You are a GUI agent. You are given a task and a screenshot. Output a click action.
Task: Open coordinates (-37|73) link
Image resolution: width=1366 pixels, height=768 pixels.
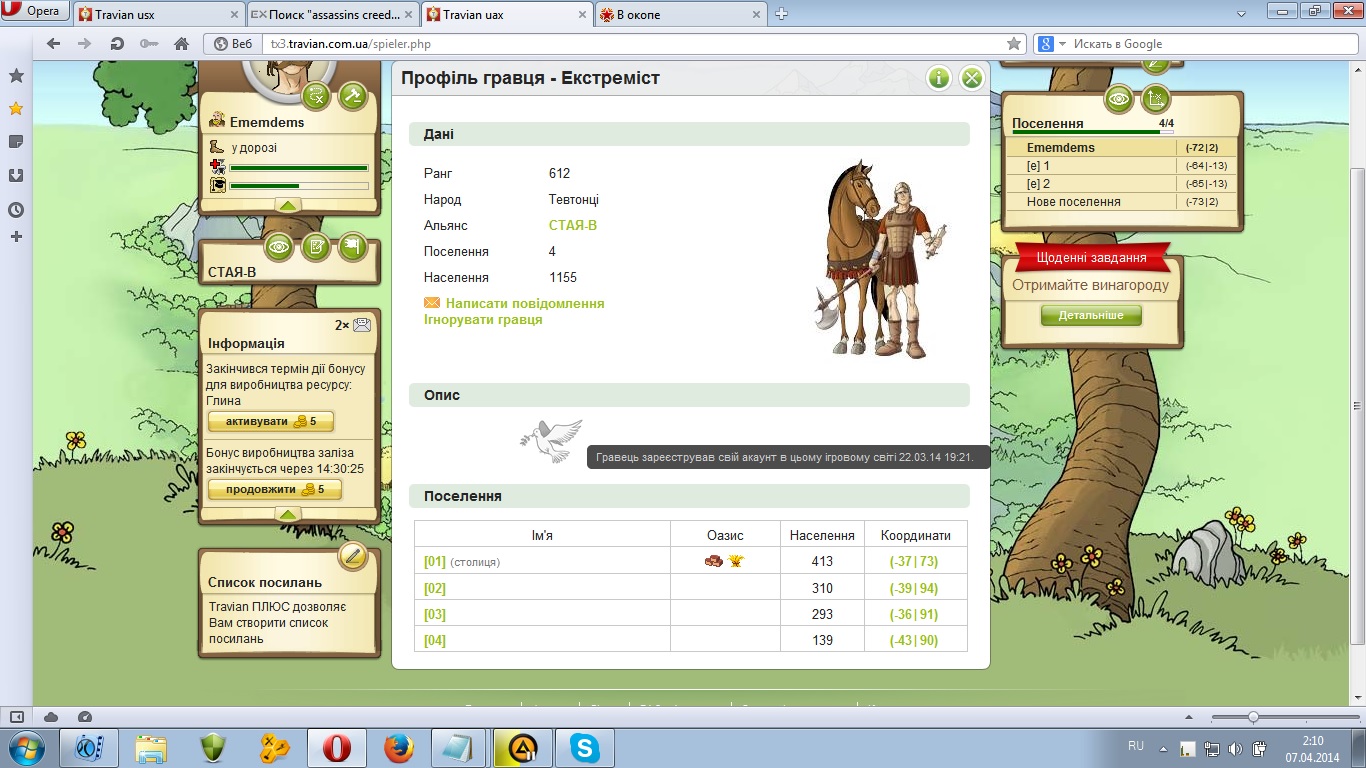[914, 562]
